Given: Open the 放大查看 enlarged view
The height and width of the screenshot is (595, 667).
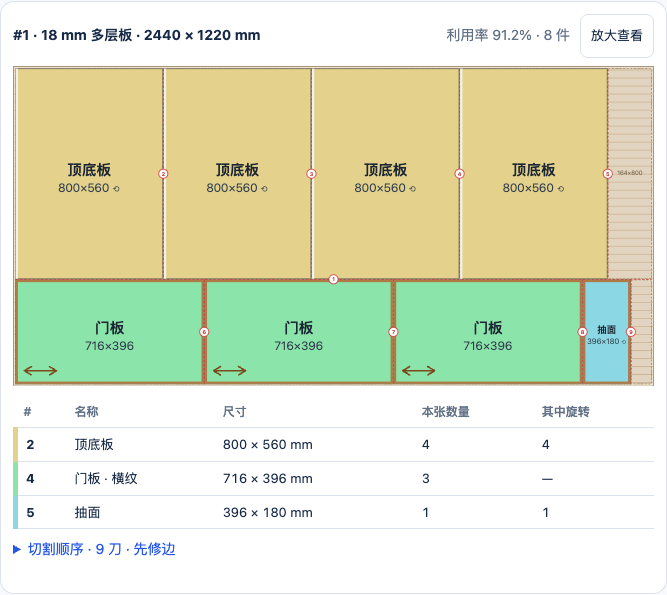Looking at the screenshot, I should coord(616,36).
